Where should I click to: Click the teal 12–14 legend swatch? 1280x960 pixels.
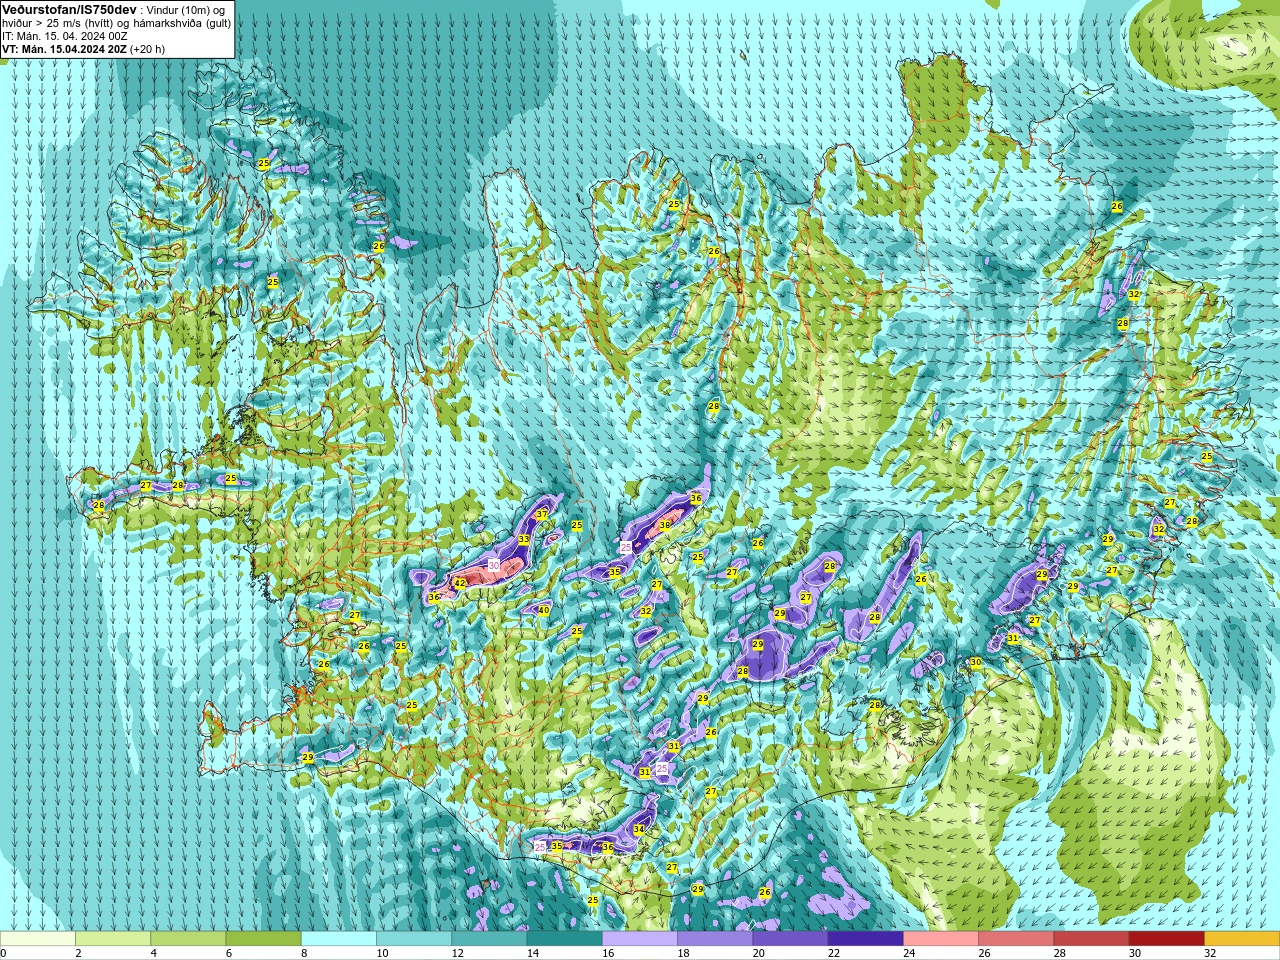pyautogui.click(x=489, y=939)
